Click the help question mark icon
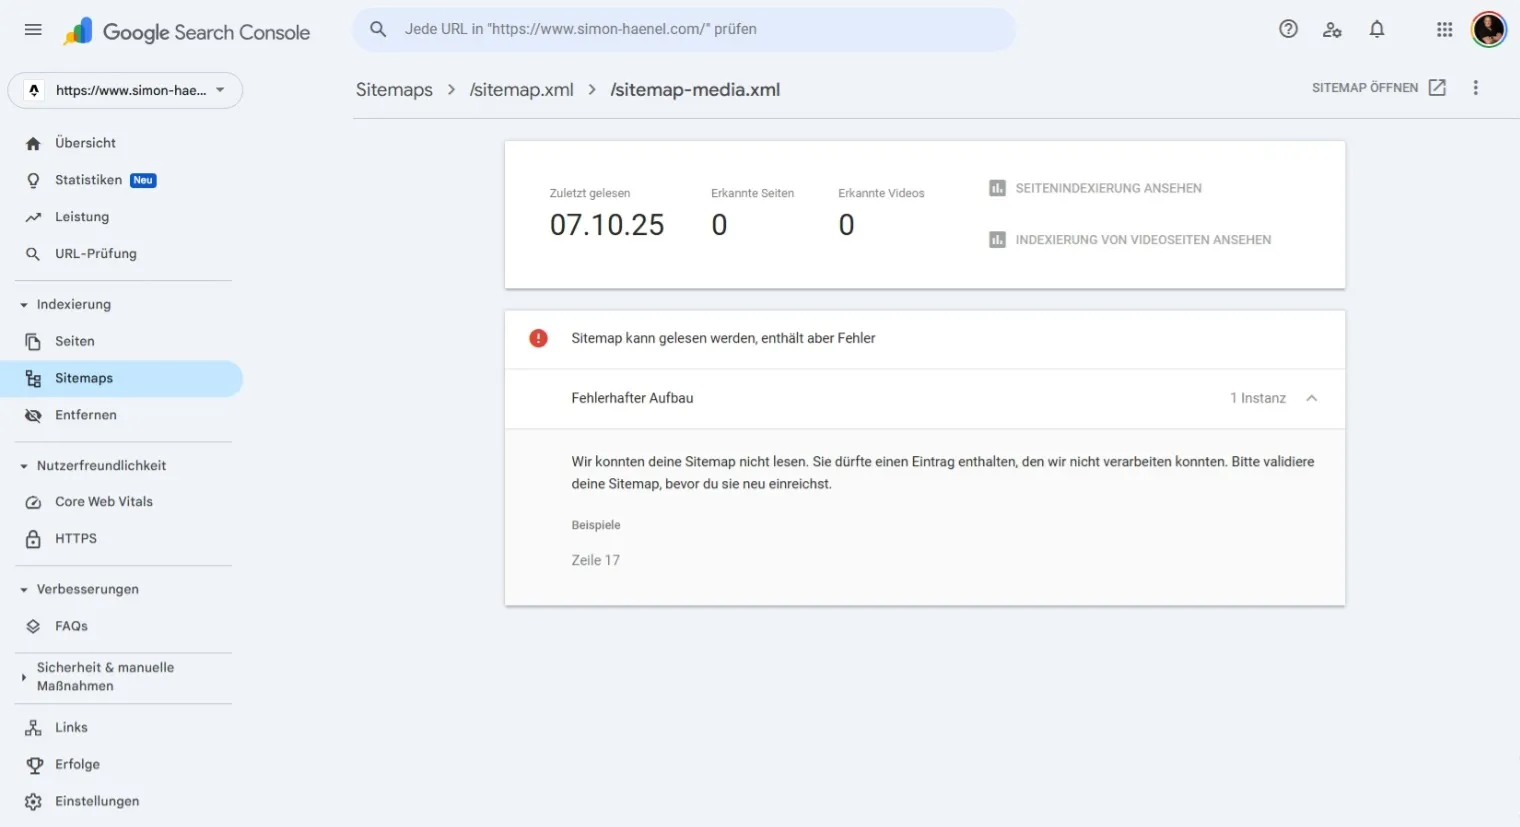Image resolution: width=1520 pixels, height=827 pixels. 1288,29
